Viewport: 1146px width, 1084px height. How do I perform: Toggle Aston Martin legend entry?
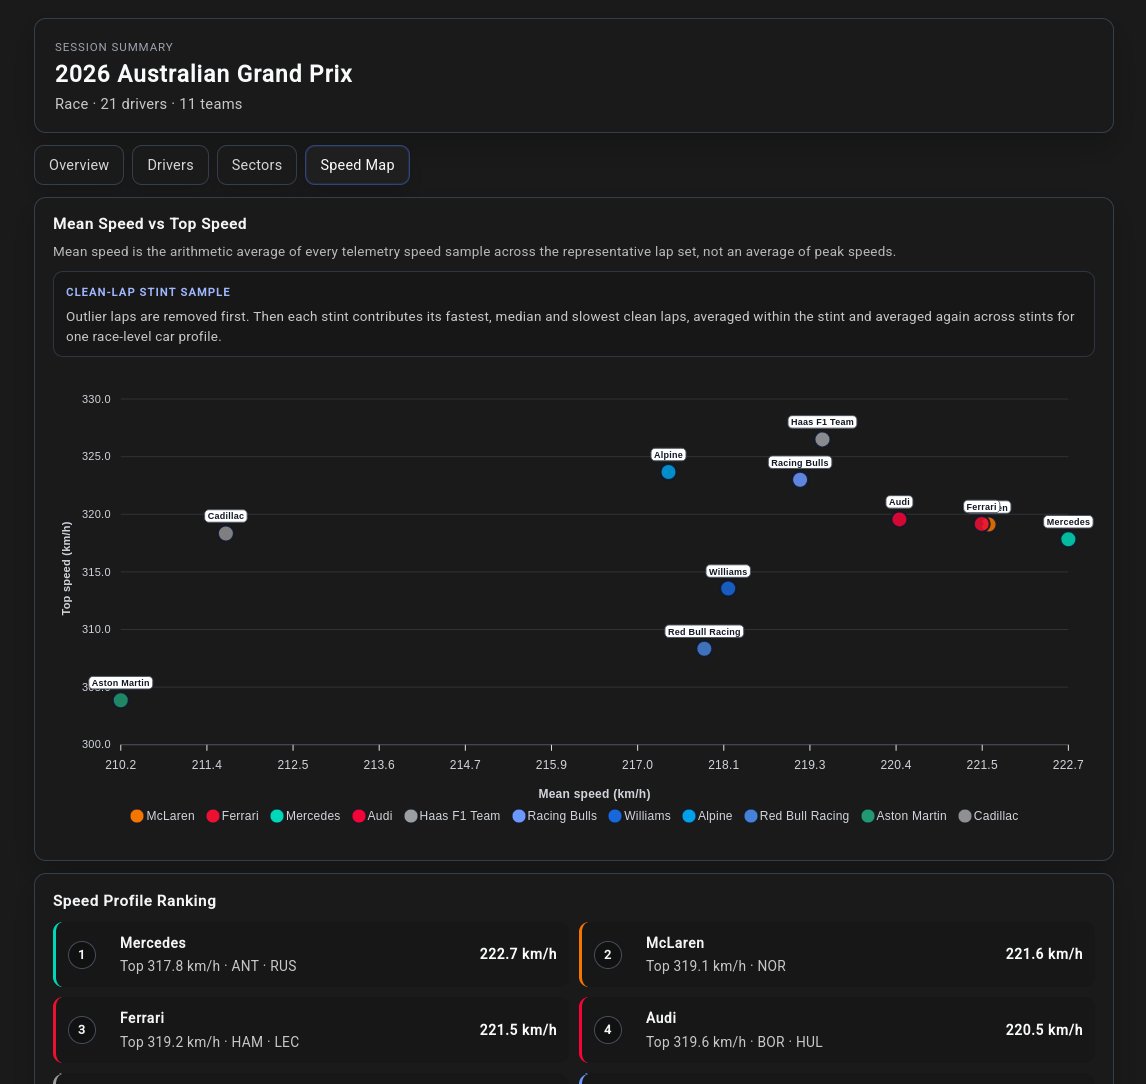coord(866,816)
